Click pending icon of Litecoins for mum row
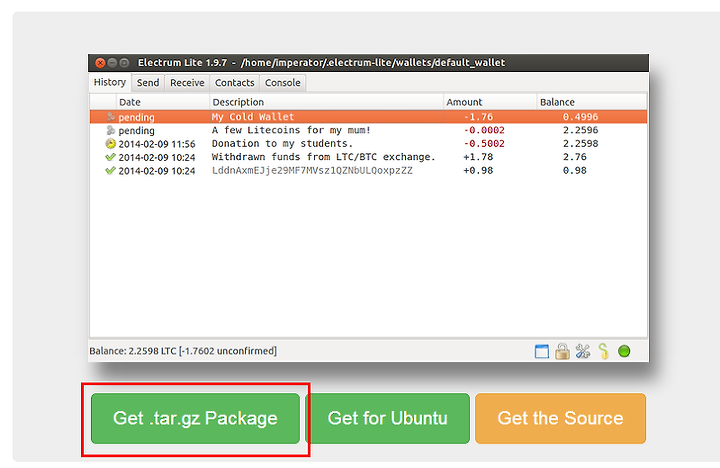Image resolution: width=720 pixels, height=468 pixels. pos(111,130)
